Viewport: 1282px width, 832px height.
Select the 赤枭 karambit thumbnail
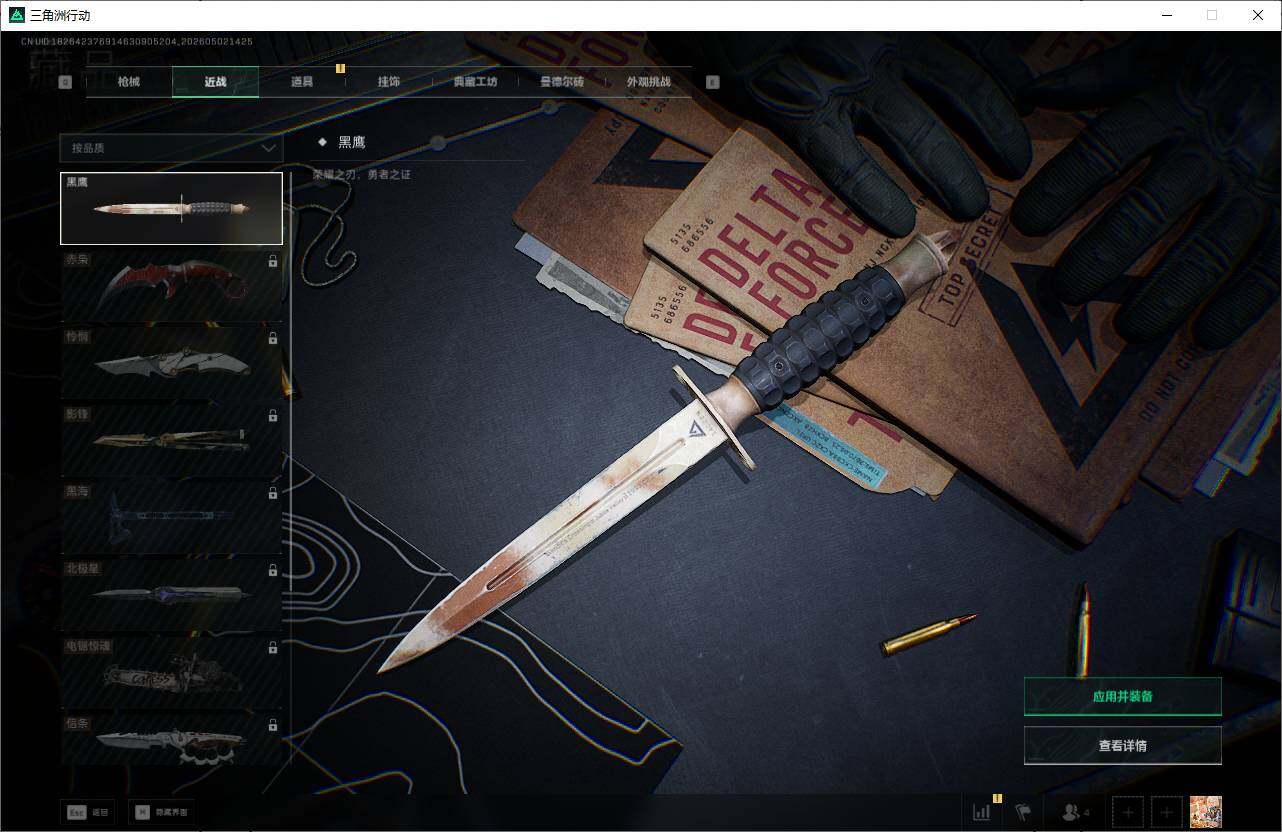tap(171, 285)
